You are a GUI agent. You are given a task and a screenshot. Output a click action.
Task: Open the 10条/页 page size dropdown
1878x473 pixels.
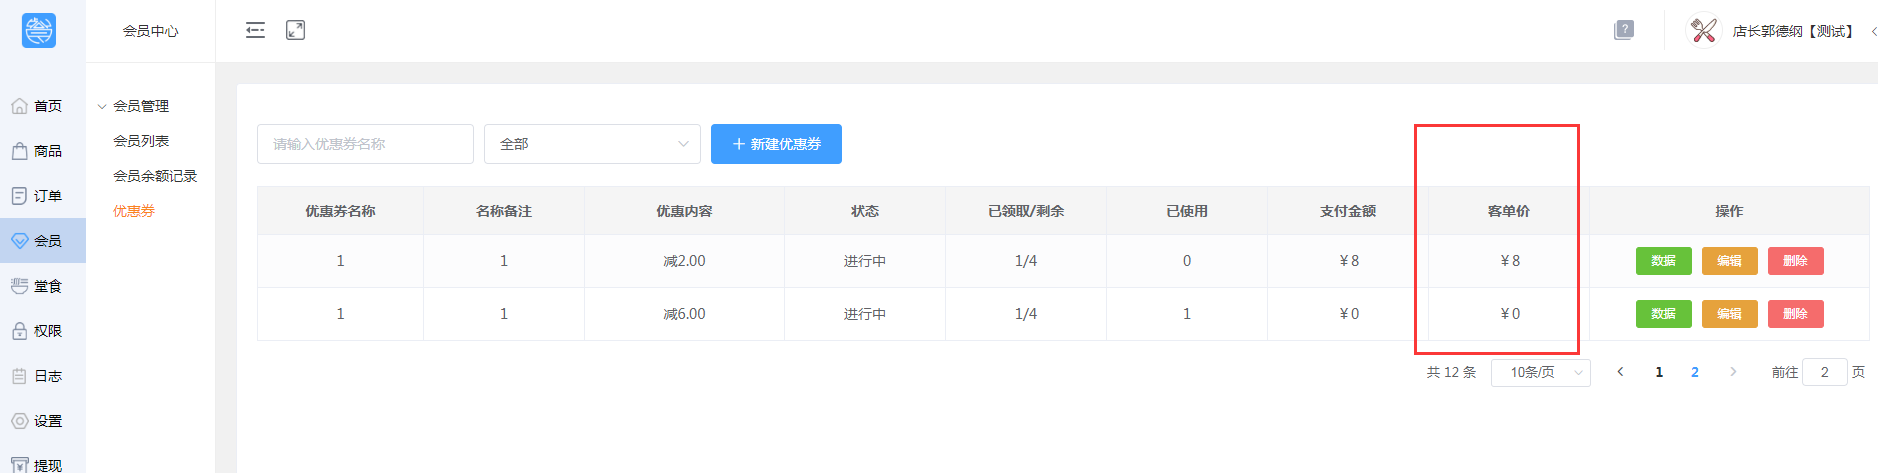(1540, 372)
